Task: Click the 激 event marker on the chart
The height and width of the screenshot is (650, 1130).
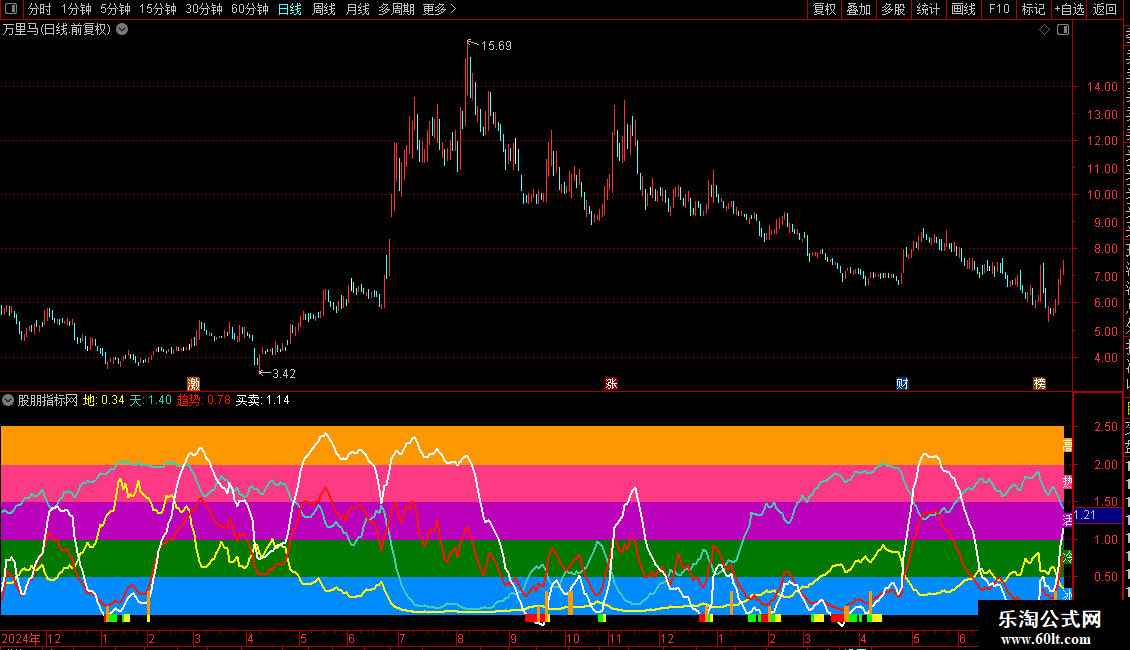Action: [193, 383]
